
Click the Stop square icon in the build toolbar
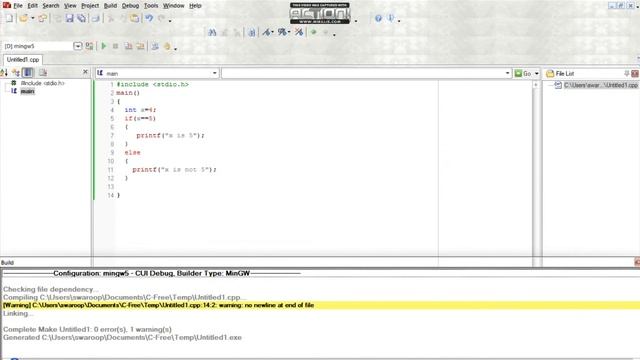pos(116,46)
